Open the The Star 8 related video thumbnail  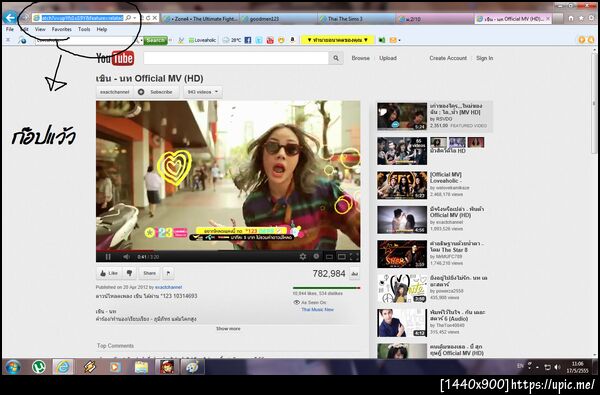402,254
